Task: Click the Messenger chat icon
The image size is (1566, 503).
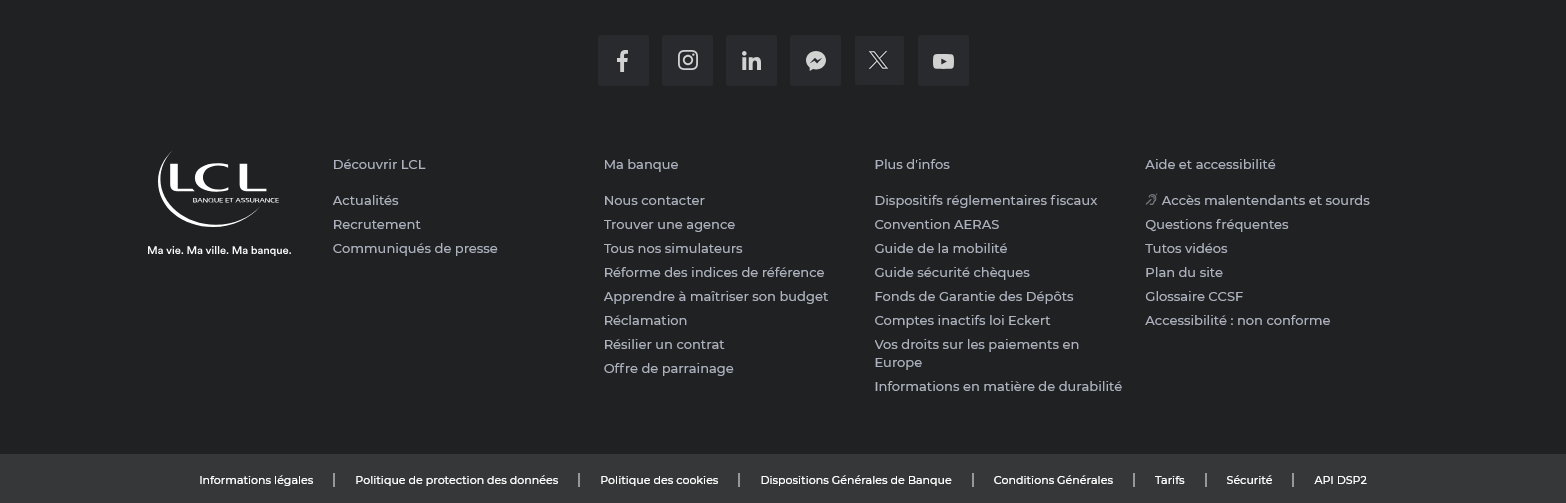Action: 815,61
